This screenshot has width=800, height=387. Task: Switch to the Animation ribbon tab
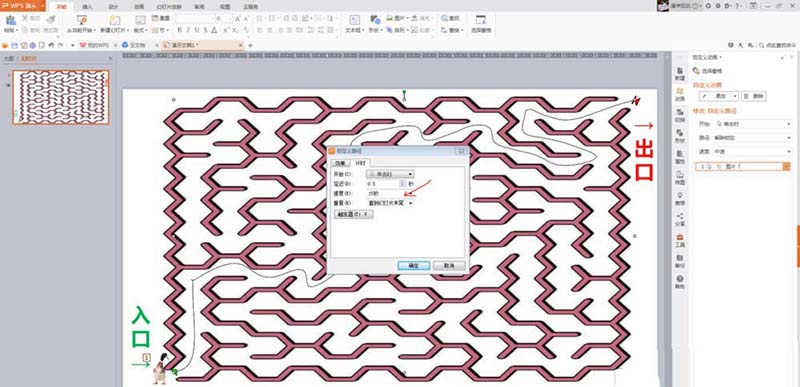pyautogui.click(x=139, y=7)
